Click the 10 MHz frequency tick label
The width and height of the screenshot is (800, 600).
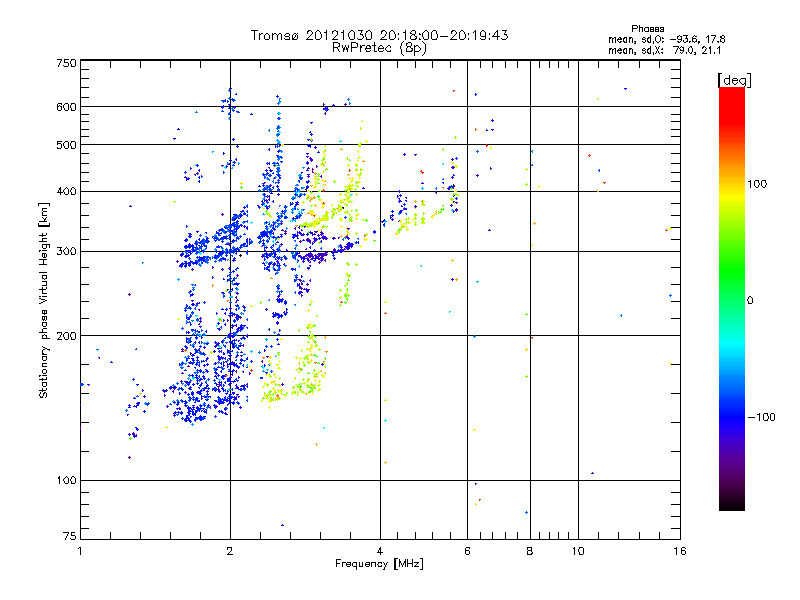(x=578, y=551)
